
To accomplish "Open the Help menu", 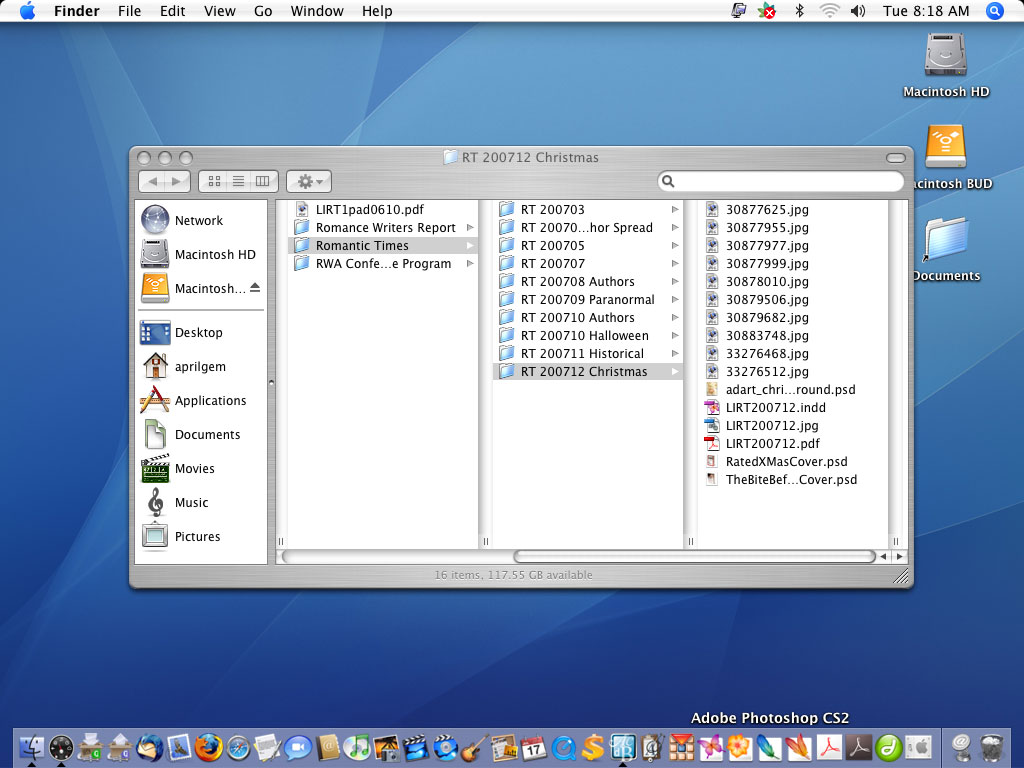I will pos(377,11).
